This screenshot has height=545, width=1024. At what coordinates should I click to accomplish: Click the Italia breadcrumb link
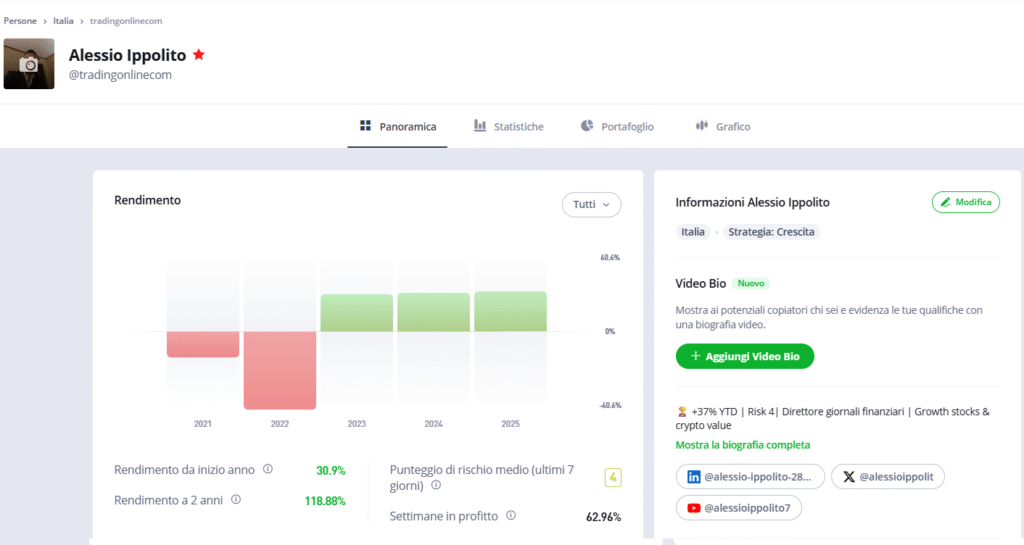click(63, 20)
